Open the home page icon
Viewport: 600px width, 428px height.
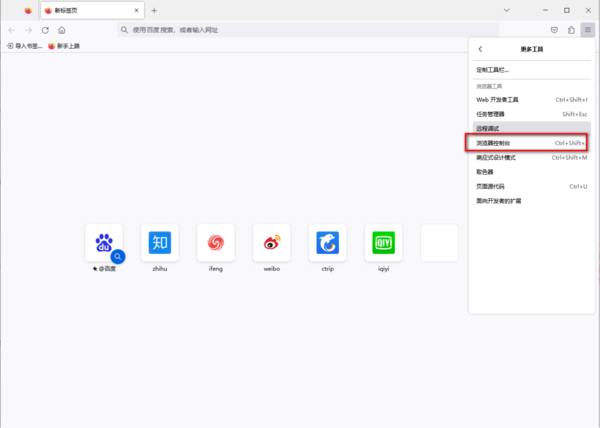62,30
